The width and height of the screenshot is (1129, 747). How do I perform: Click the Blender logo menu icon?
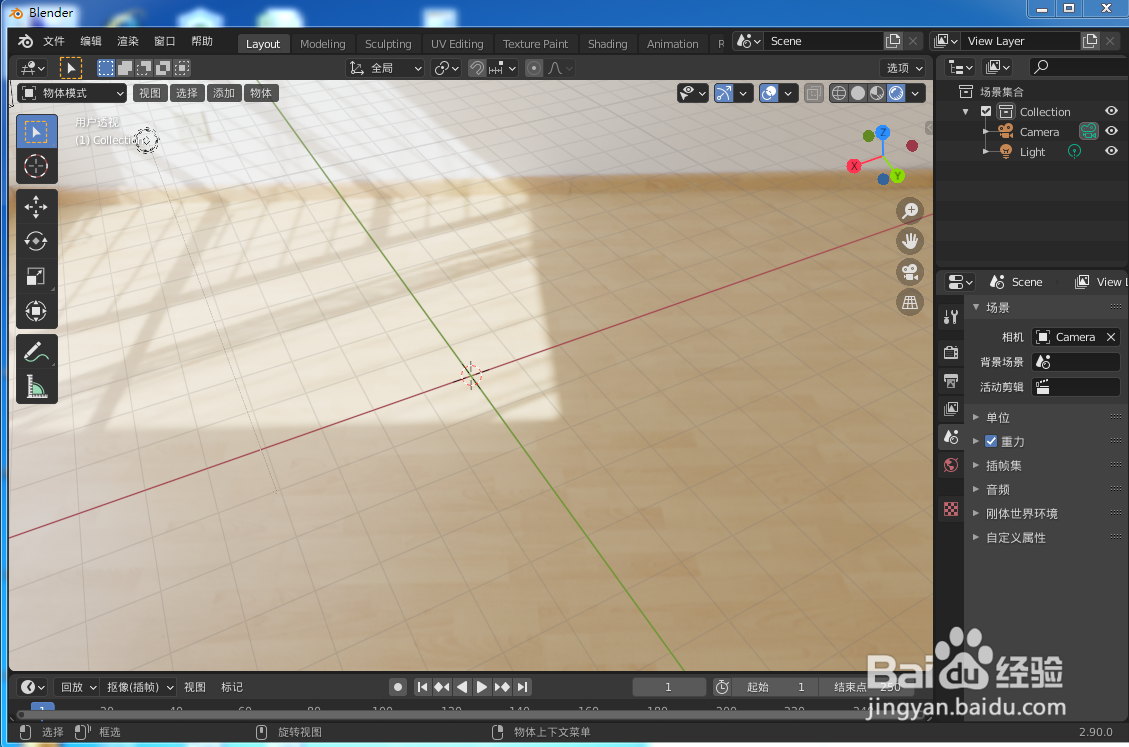[25, 42]
